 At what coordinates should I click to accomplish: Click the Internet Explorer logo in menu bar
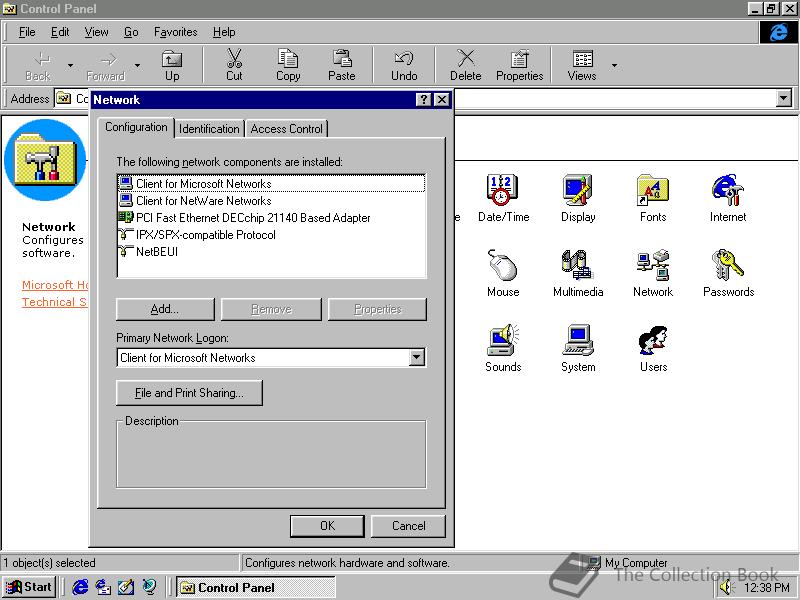point(778,32)
